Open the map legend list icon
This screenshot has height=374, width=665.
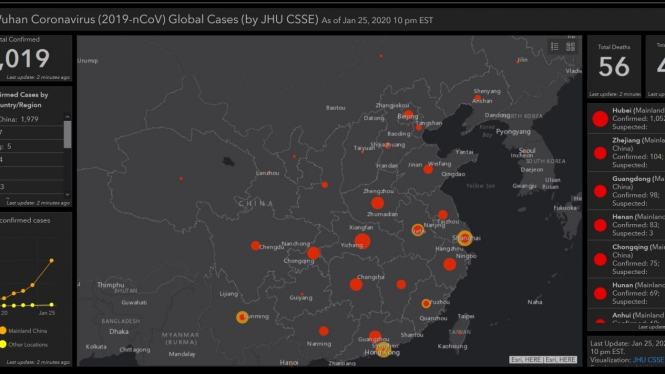pyautogui.click(x=554, y=47)
